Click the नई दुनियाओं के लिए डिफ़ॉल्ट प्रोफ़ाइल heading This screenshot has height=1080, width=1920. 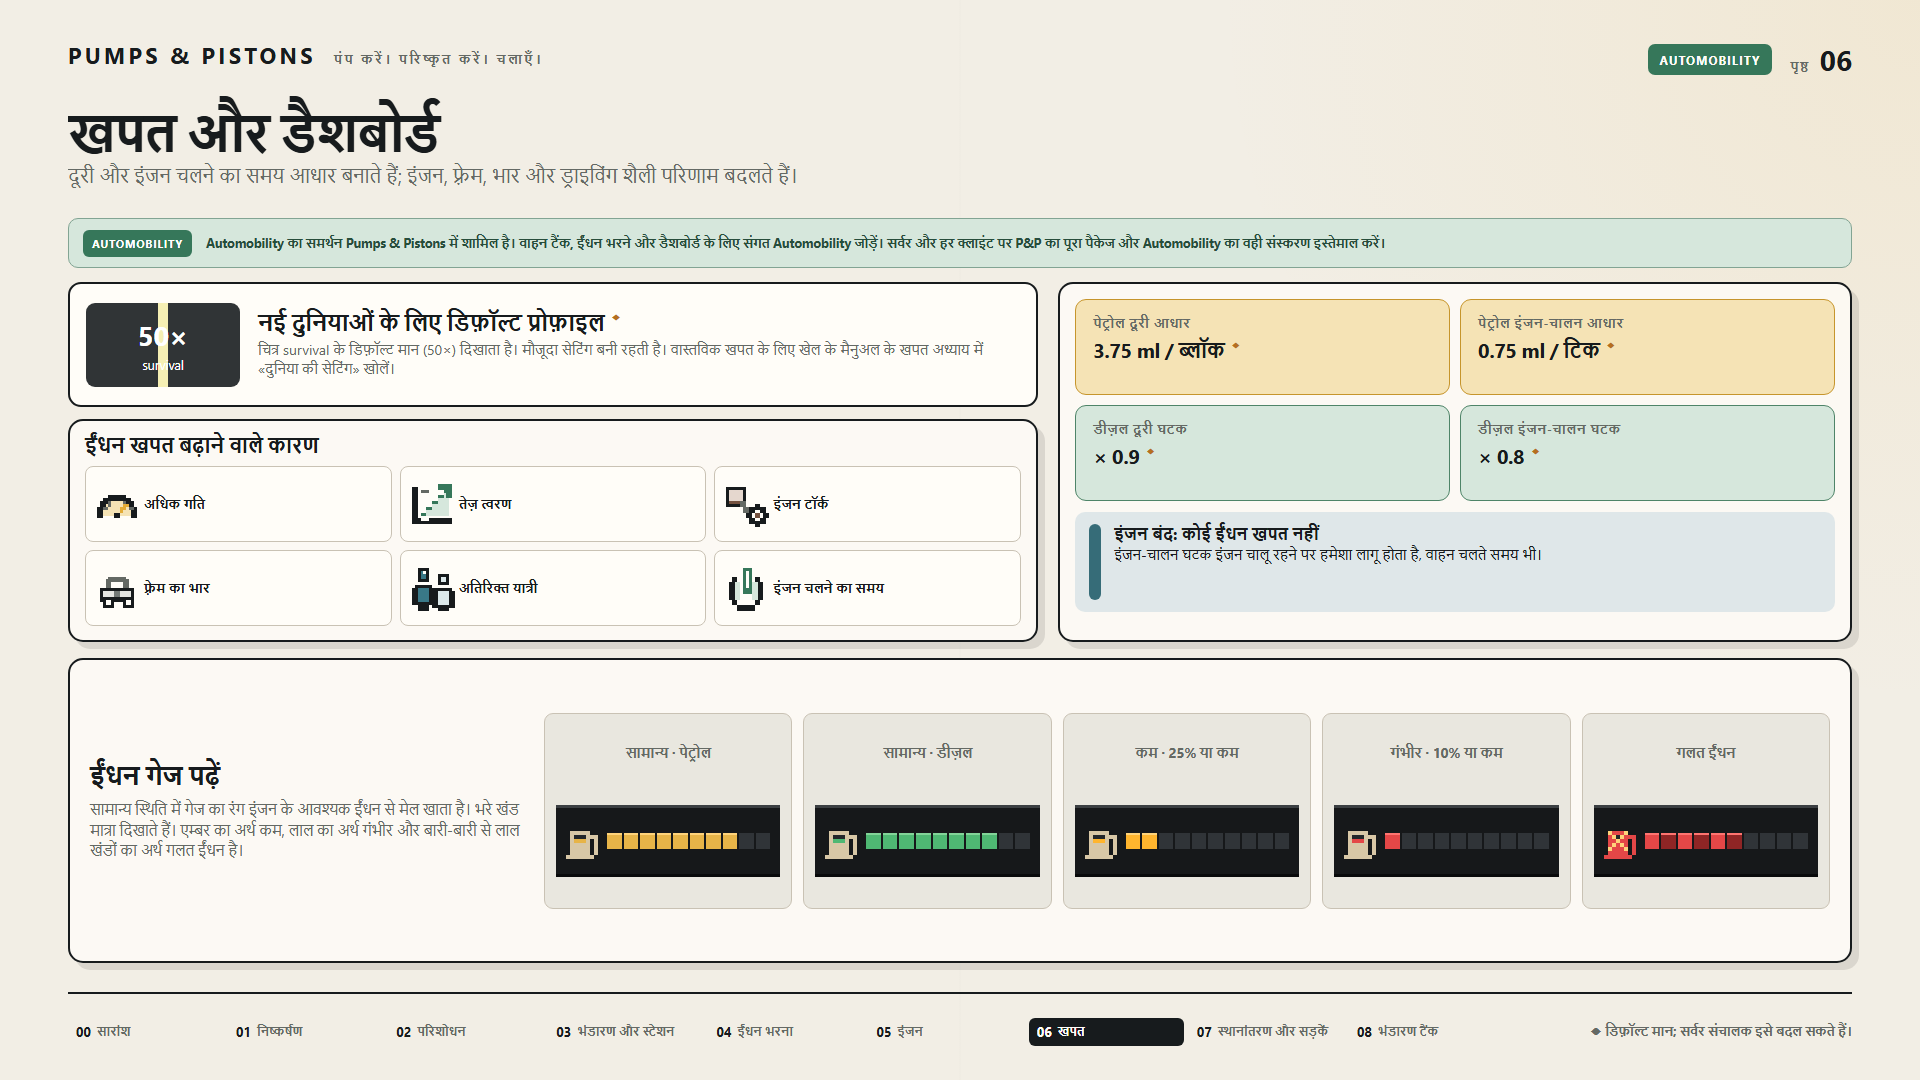[x=431, y=322]
